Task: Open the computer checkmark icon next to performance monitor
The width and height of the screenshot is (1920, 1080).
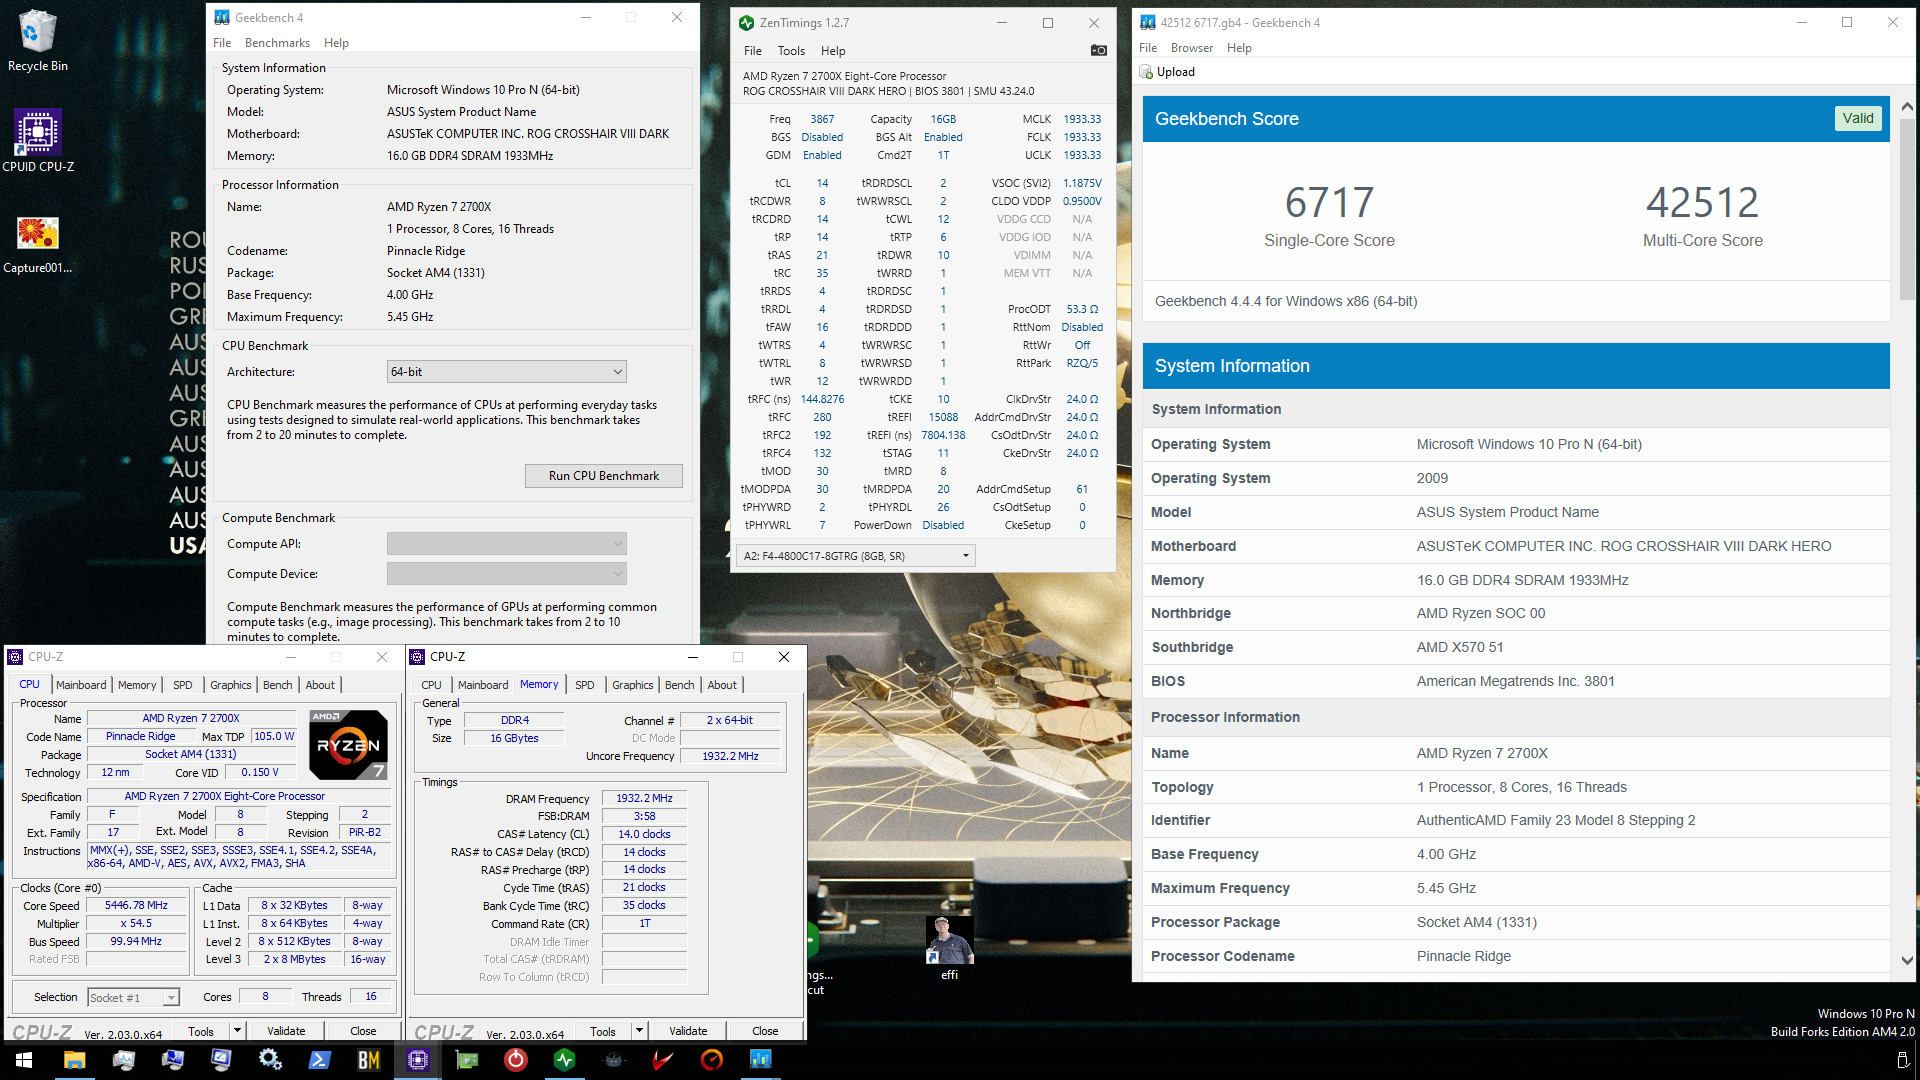Action: point(173,1060)
